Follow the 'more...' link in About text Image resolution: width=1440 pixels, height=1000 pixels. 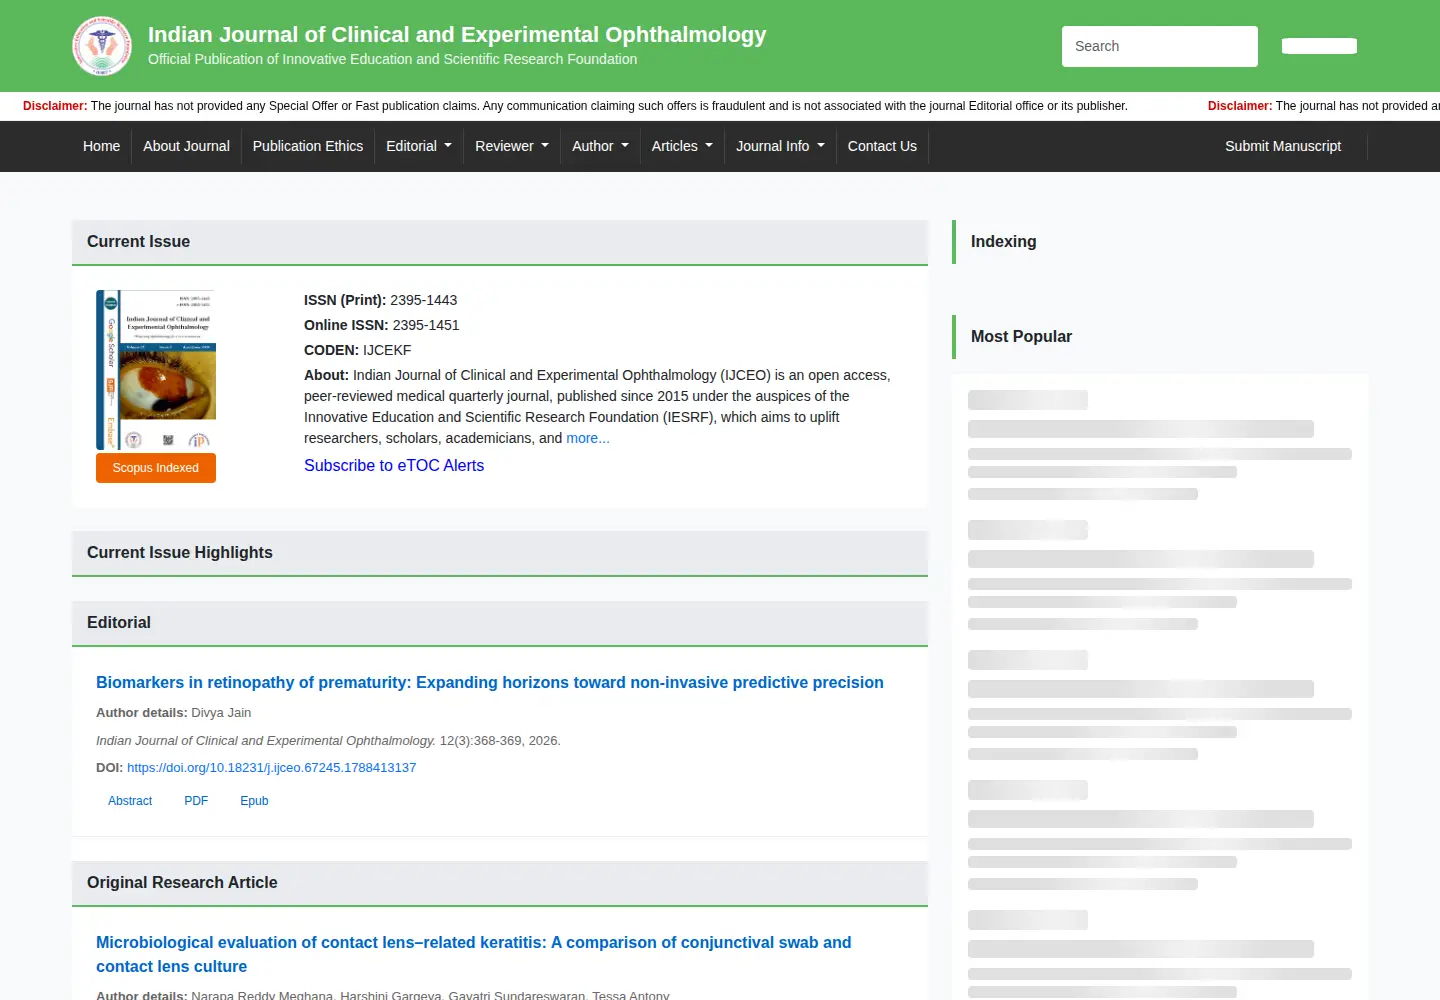coord(588,438)
